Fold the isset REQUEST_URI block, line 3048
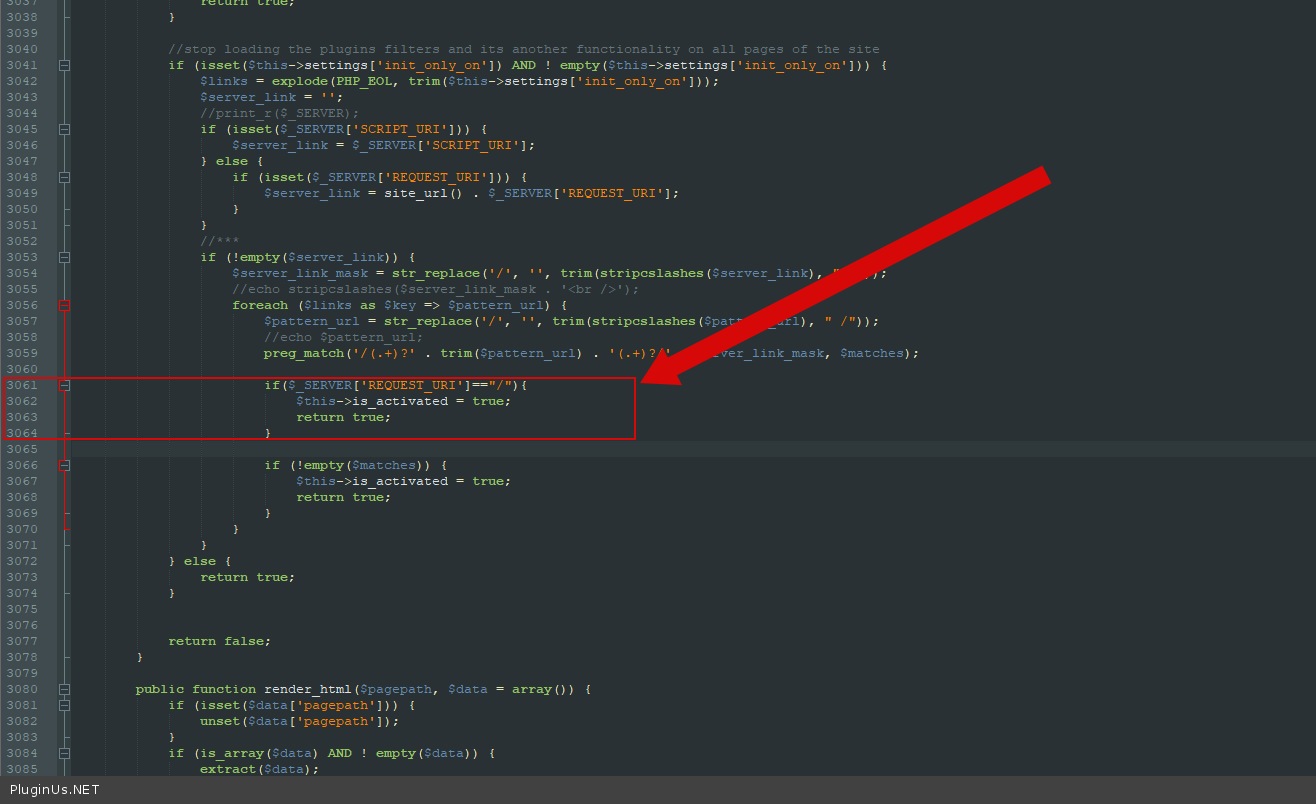This screenshot has width=1316, height=804. pos(65,177)
